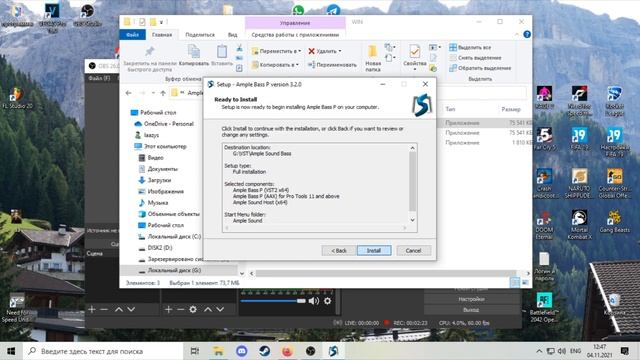Image resolution: width=640 pixels, height=360 pixels.
Task: Sort files by Тип column header
Action: (x=450, y=109)
